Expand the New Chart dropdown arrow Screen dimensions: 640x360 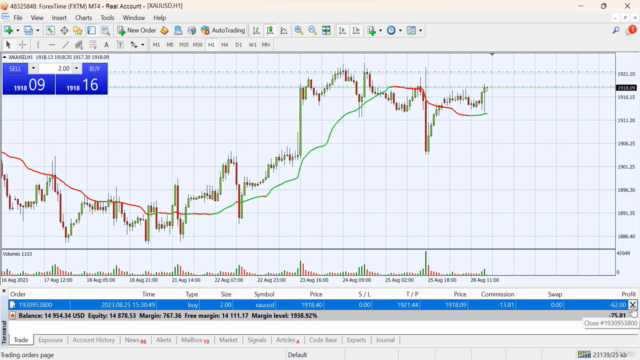(x=18, y=30)
